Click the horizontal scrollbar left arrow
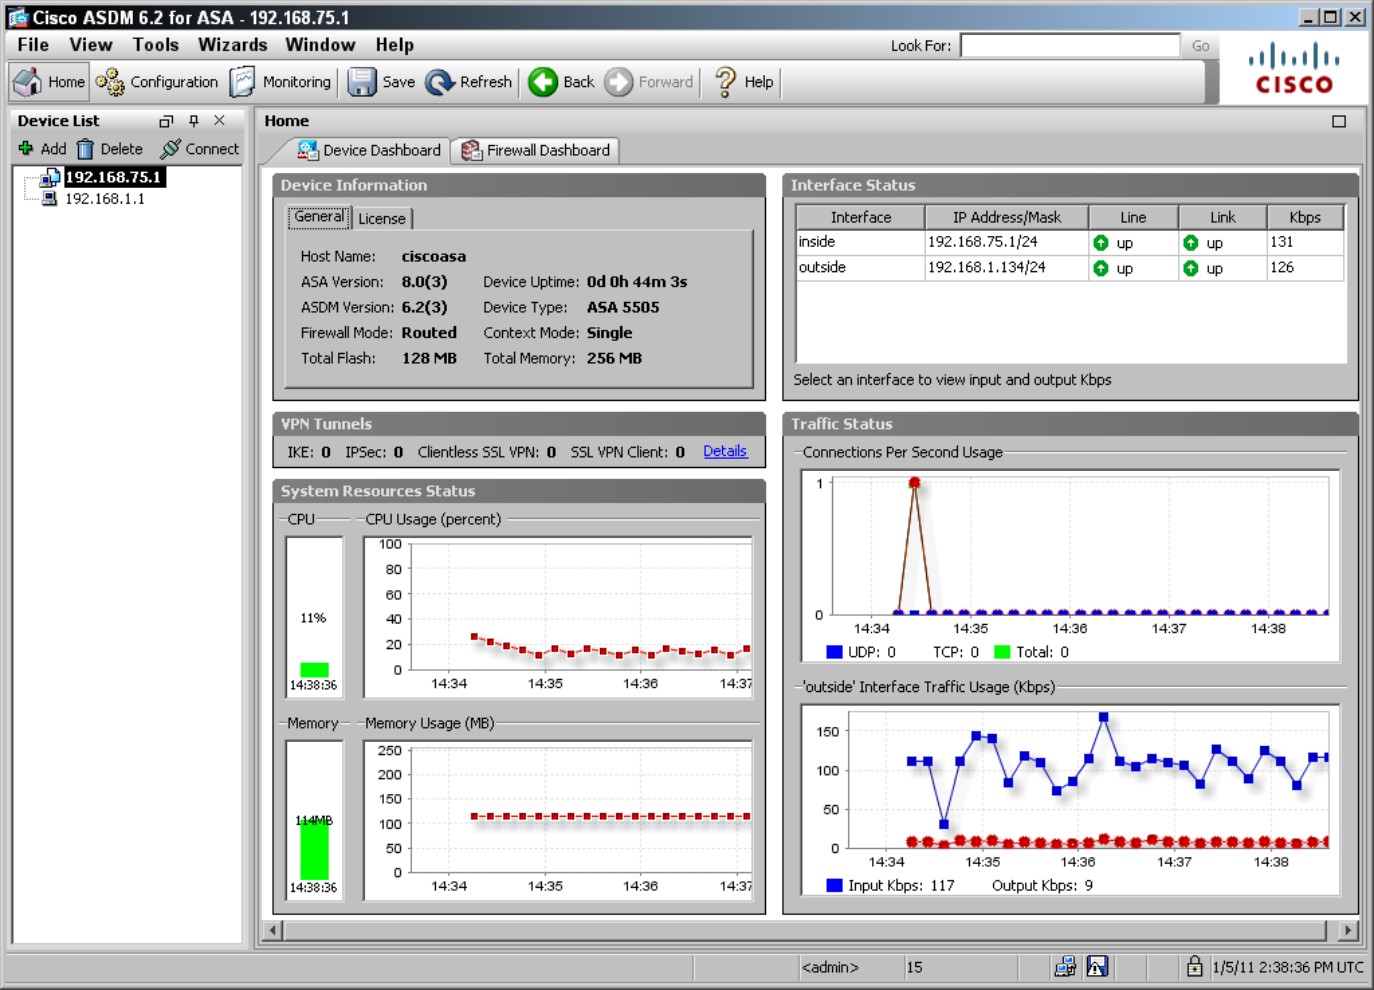The width and height of the screenshot is (1374, 990). coord(272,930)
